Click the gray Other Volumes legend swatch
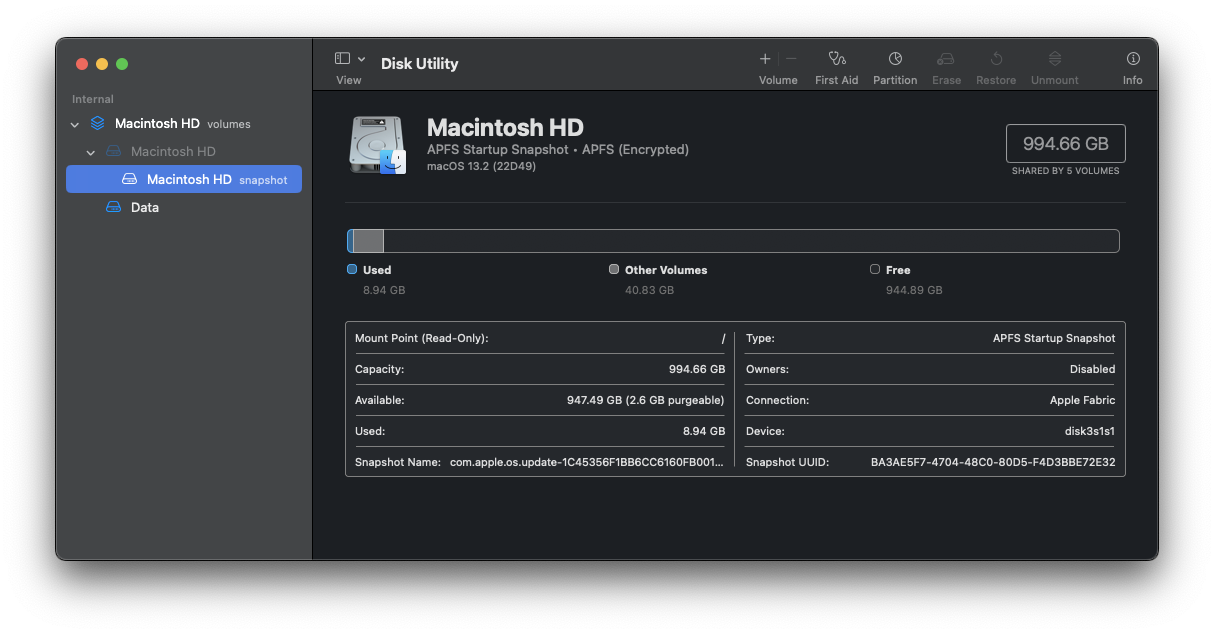This screenshot has height=634, width=1214. click(614, 269)
